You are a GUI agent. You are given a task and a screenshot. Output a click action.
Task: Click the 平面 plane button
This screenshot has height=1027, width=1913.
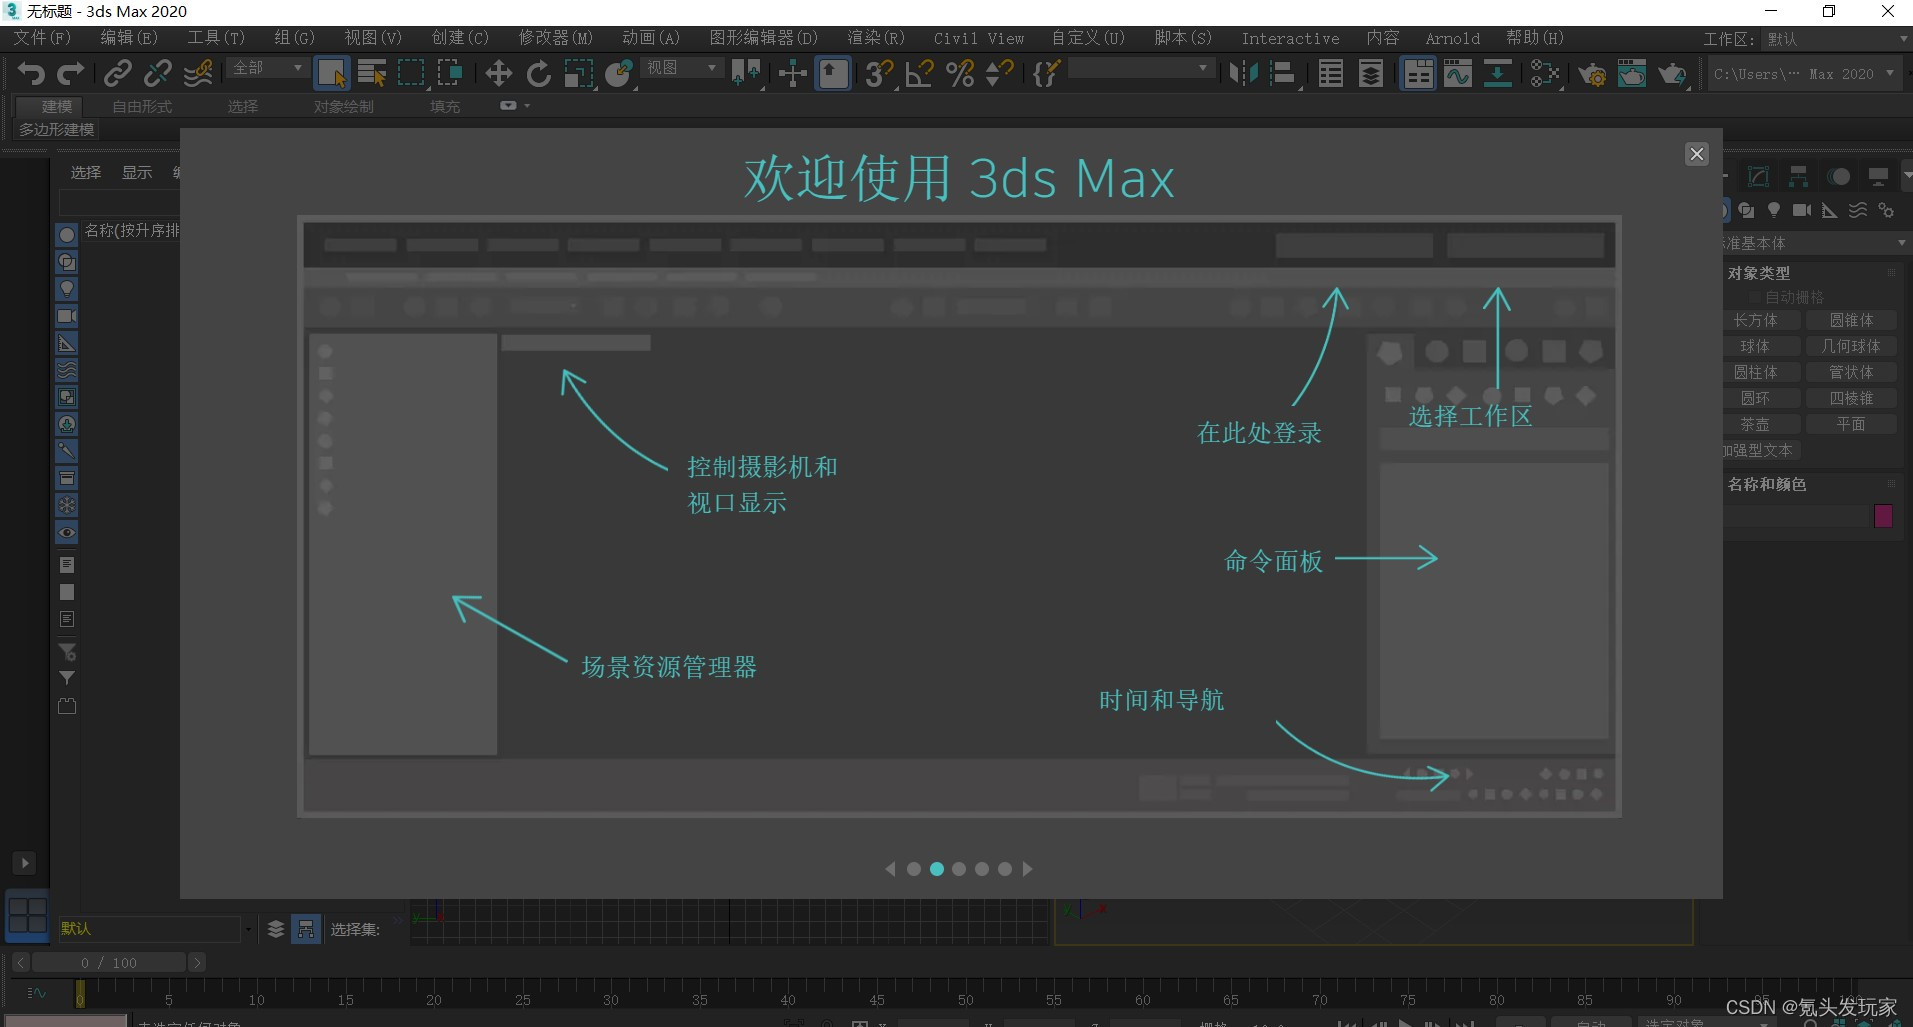1851,424
